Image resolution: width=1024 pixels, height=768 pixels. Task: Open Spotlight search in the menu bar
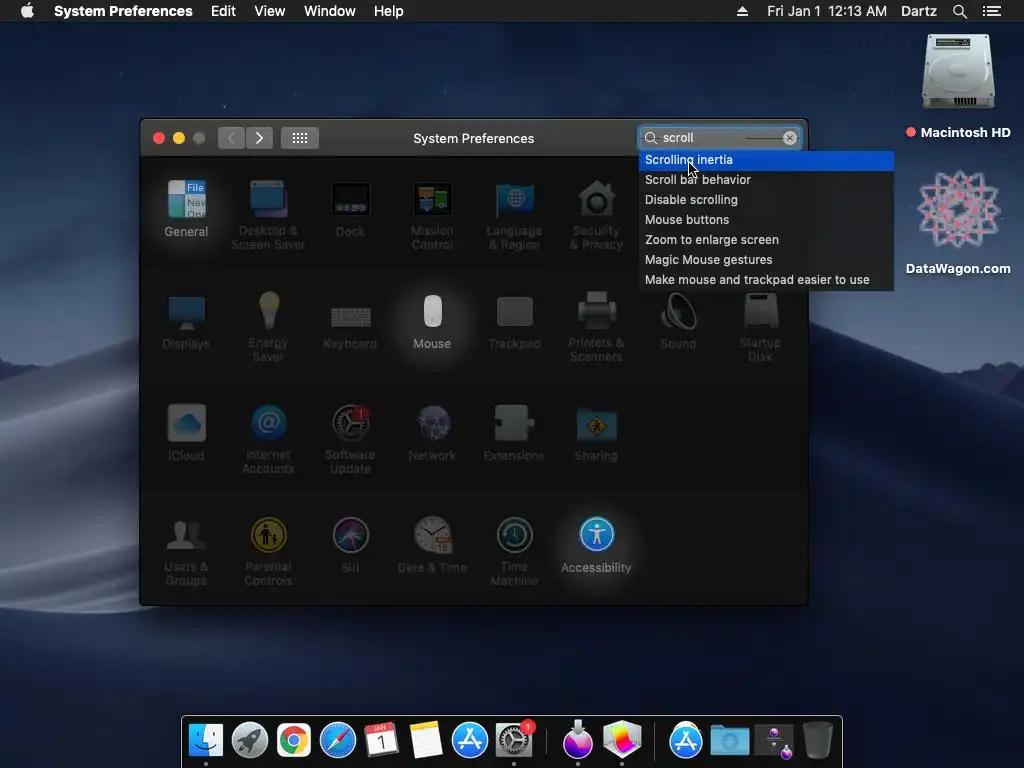pyautogui.click(x=959, y=11)
